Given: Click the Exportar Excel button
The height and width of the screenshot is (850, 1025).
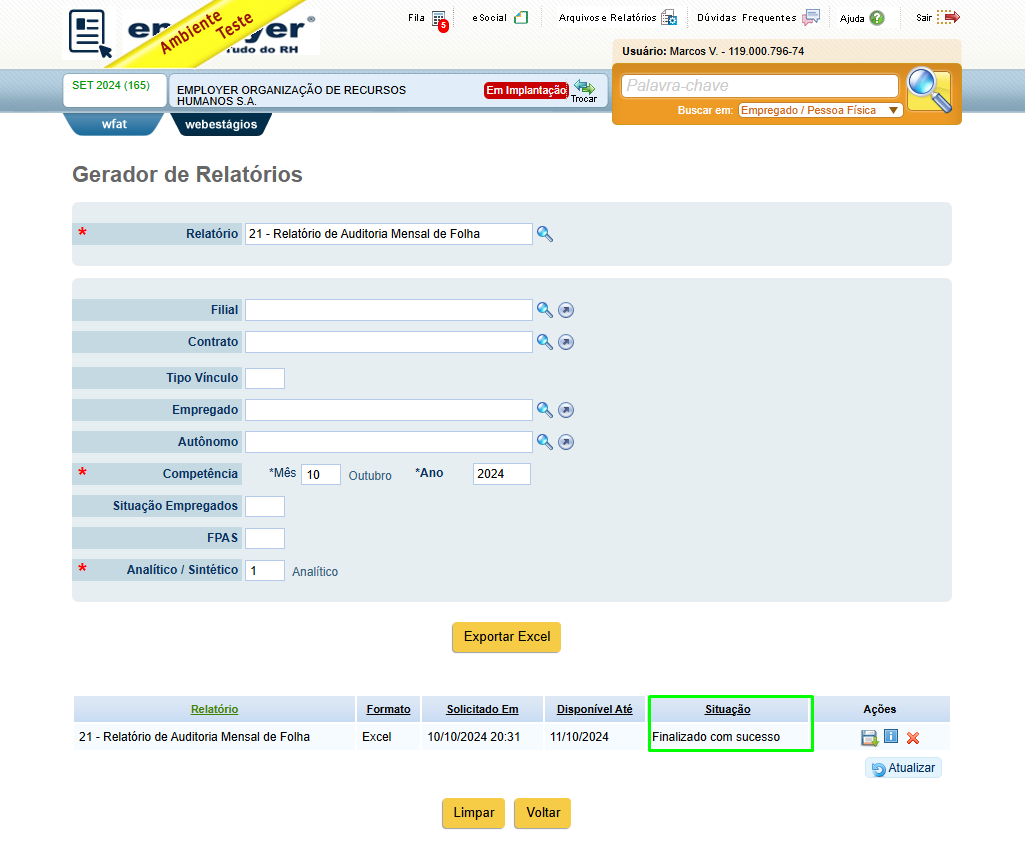Looking at the screenshot, I should [x=507, y=637].
